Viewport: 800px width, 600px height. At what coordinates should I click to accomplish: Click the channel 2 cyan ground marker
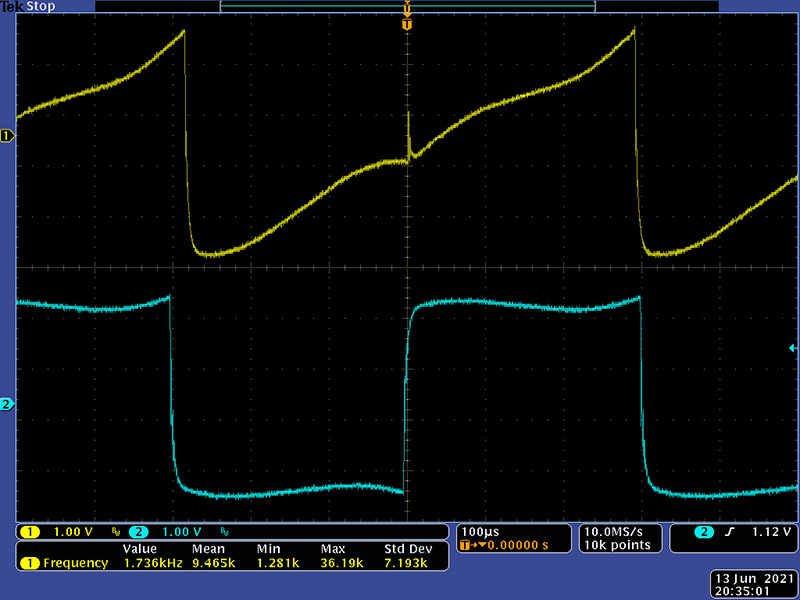click(x=7, y=404)
